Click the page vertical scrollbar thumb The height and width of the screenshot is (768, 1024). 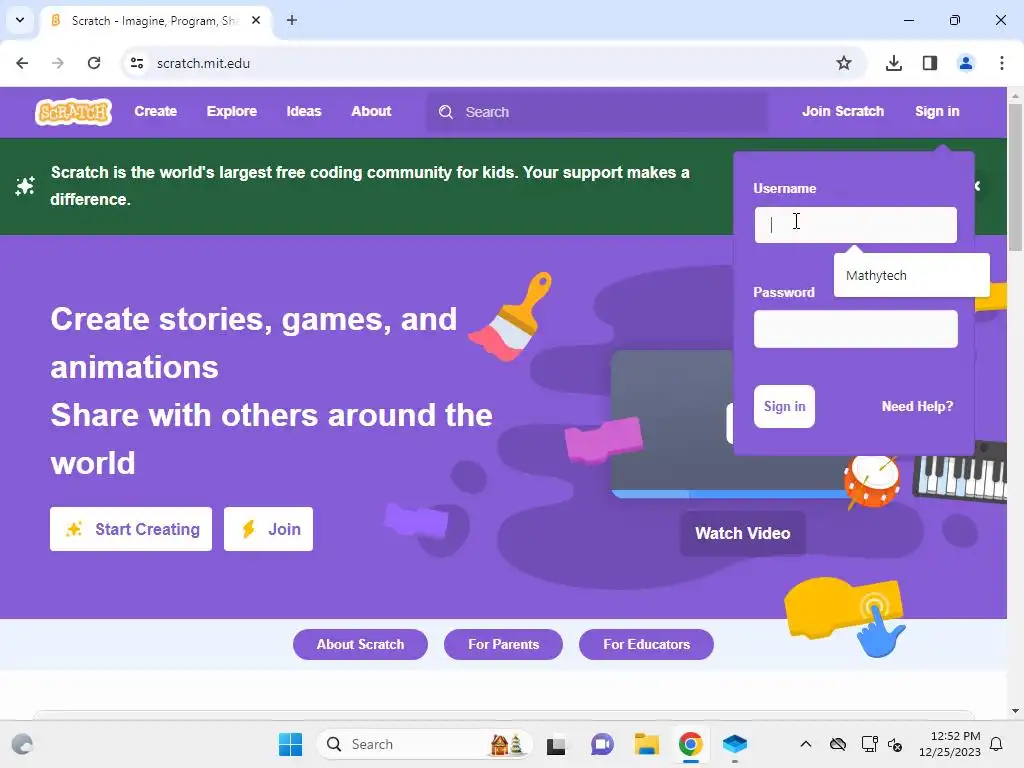coord(1016,176)
